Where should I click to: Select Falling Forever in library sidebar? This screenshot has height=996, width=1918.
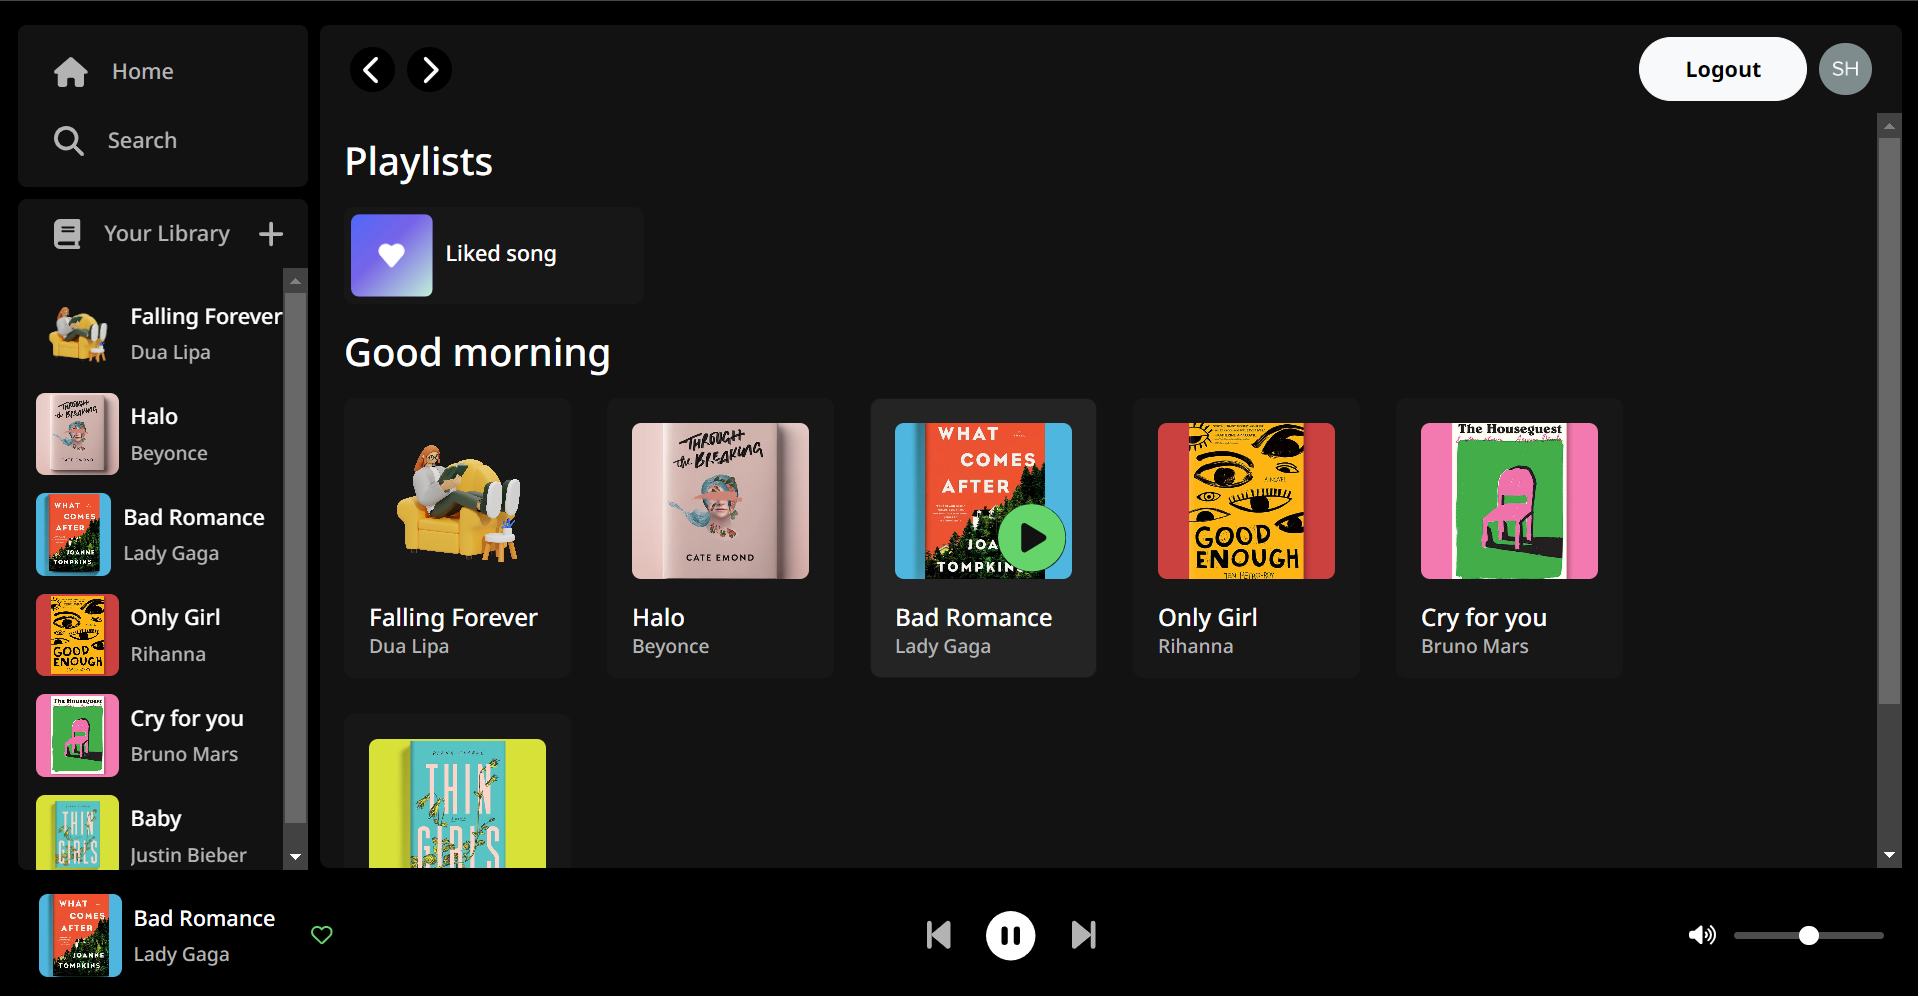pyautogui.click(x=160, y=334)
